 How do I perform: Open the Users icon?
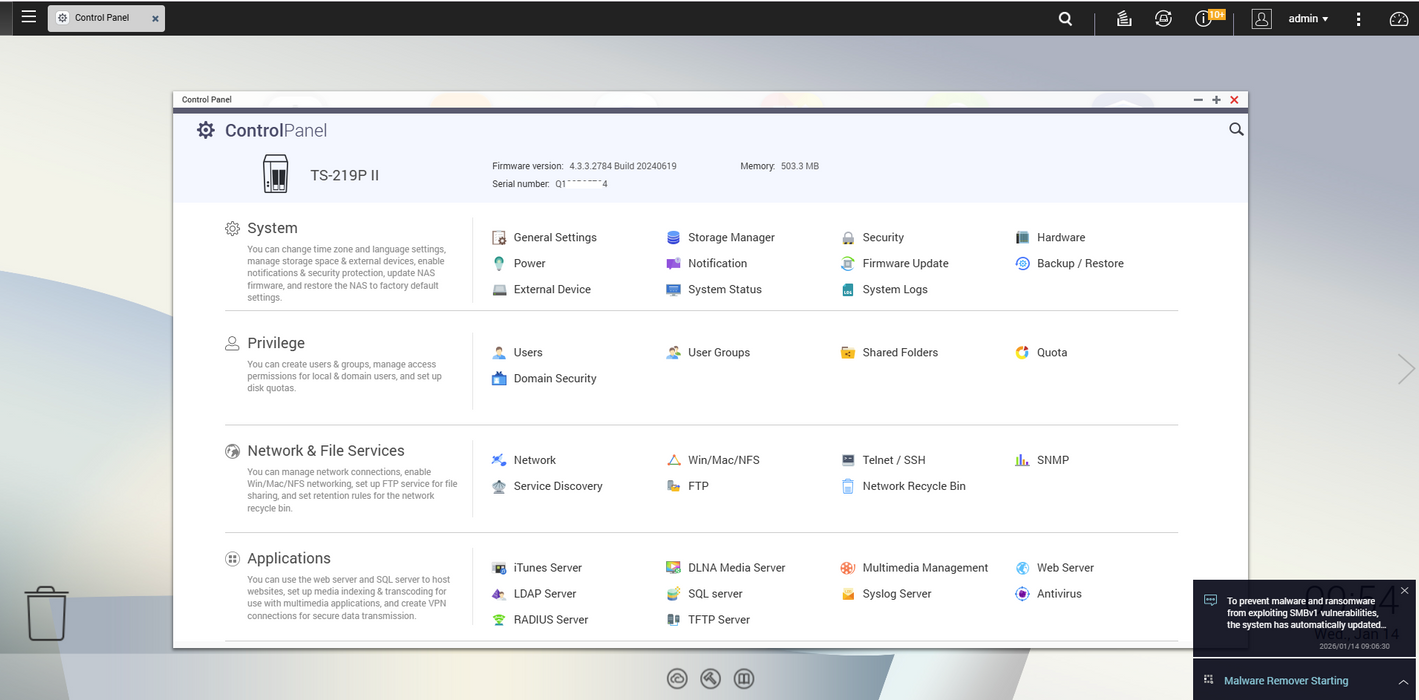pyautogui.click(x=499, y=353)
